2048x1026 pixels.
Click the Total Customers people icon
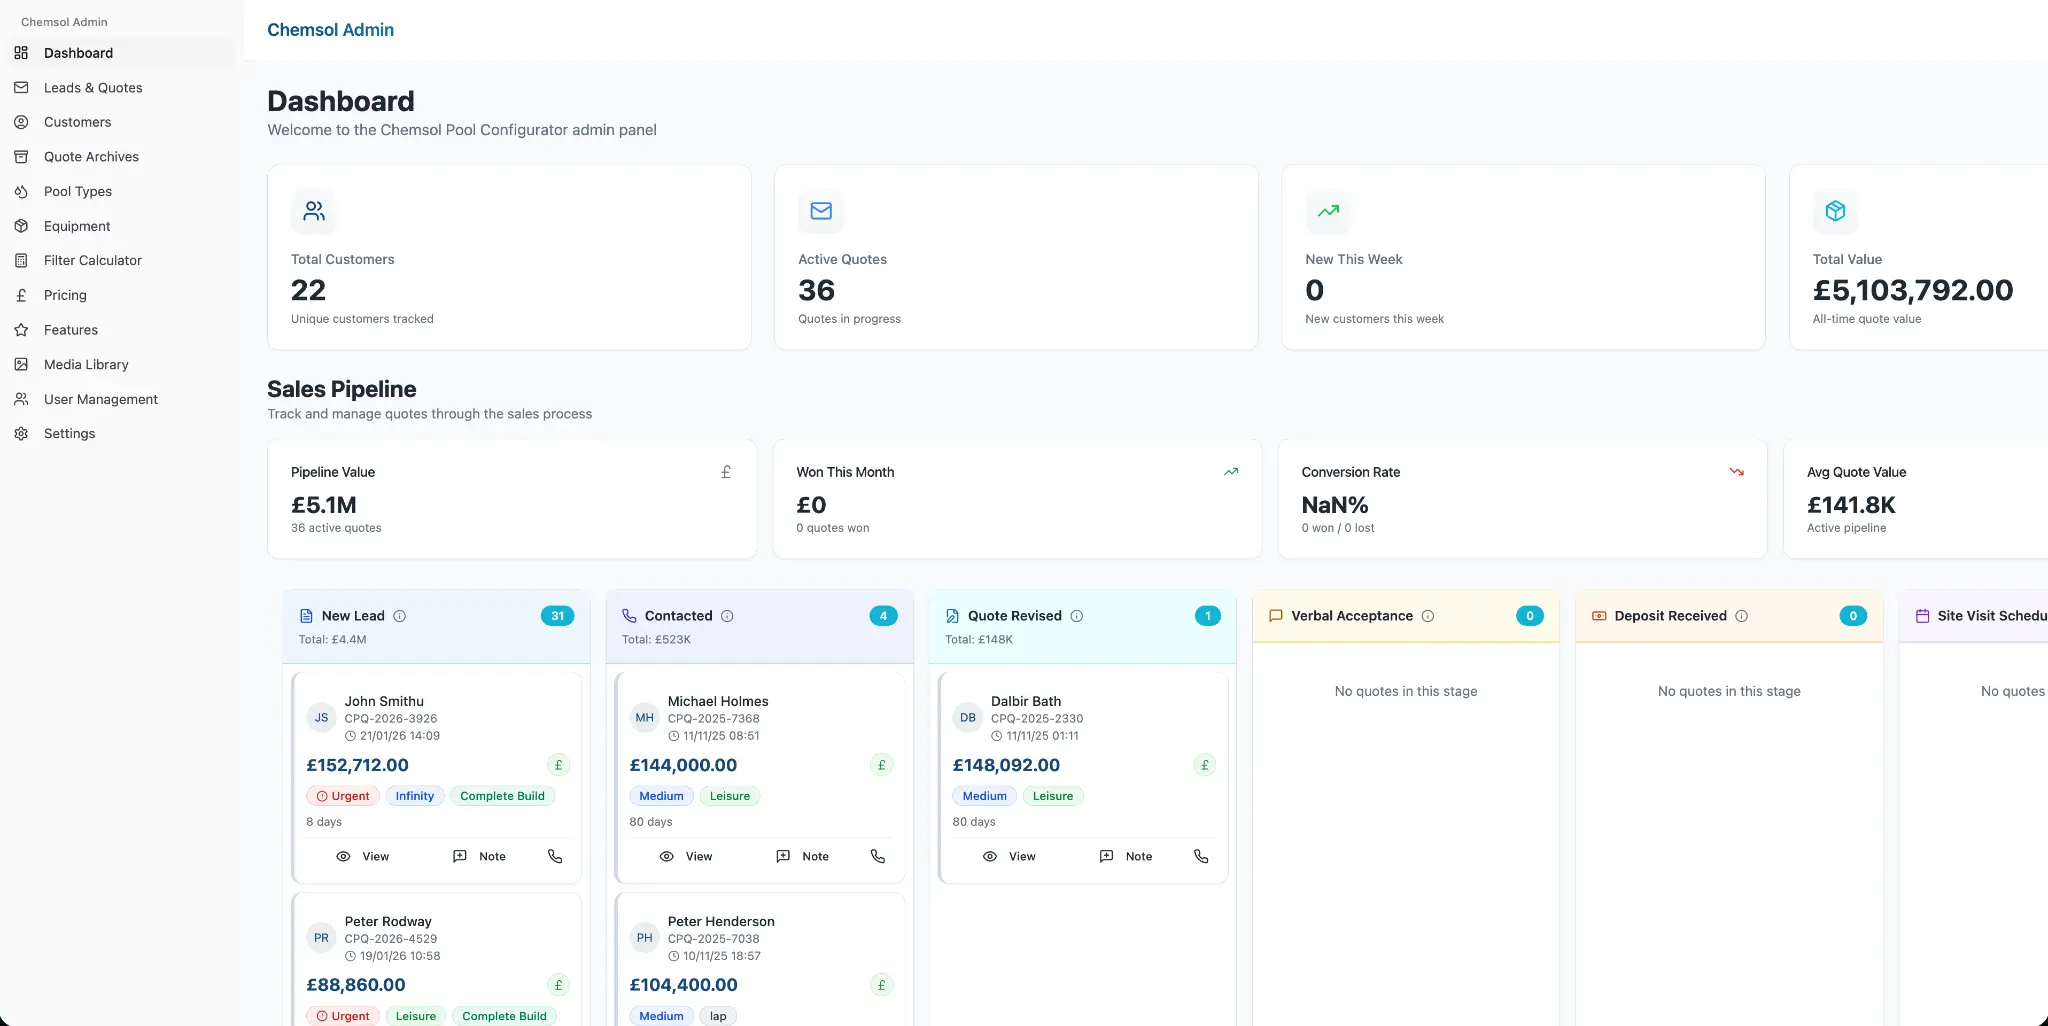313,211
